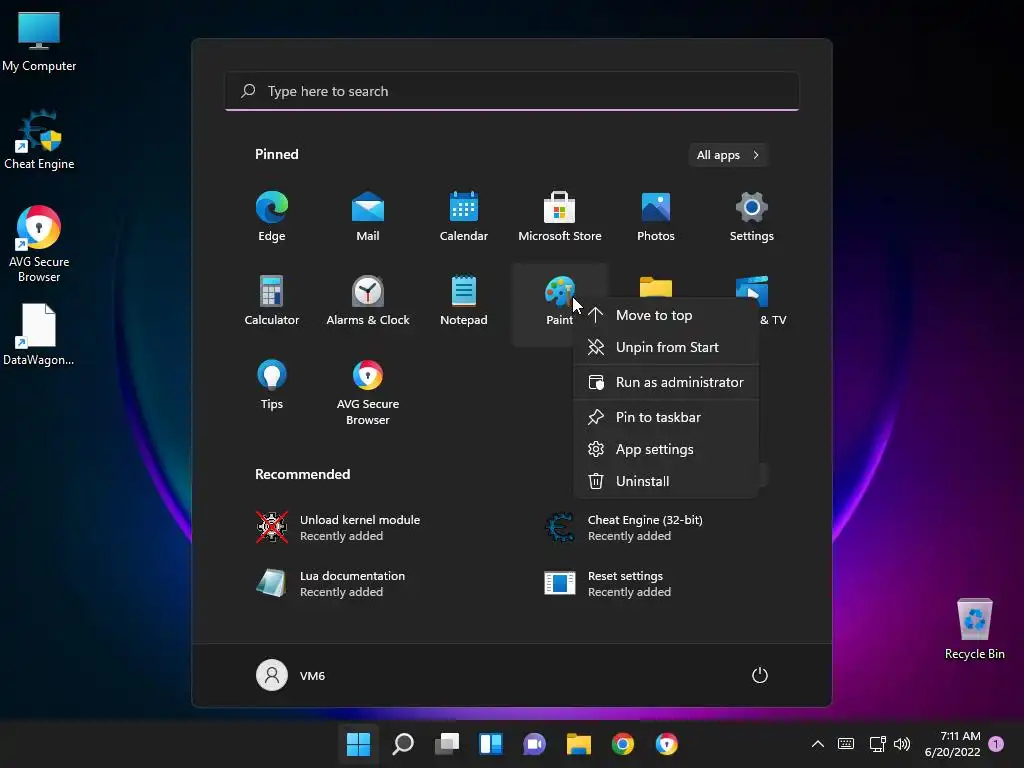Open the notification count badge

(996, 744)
